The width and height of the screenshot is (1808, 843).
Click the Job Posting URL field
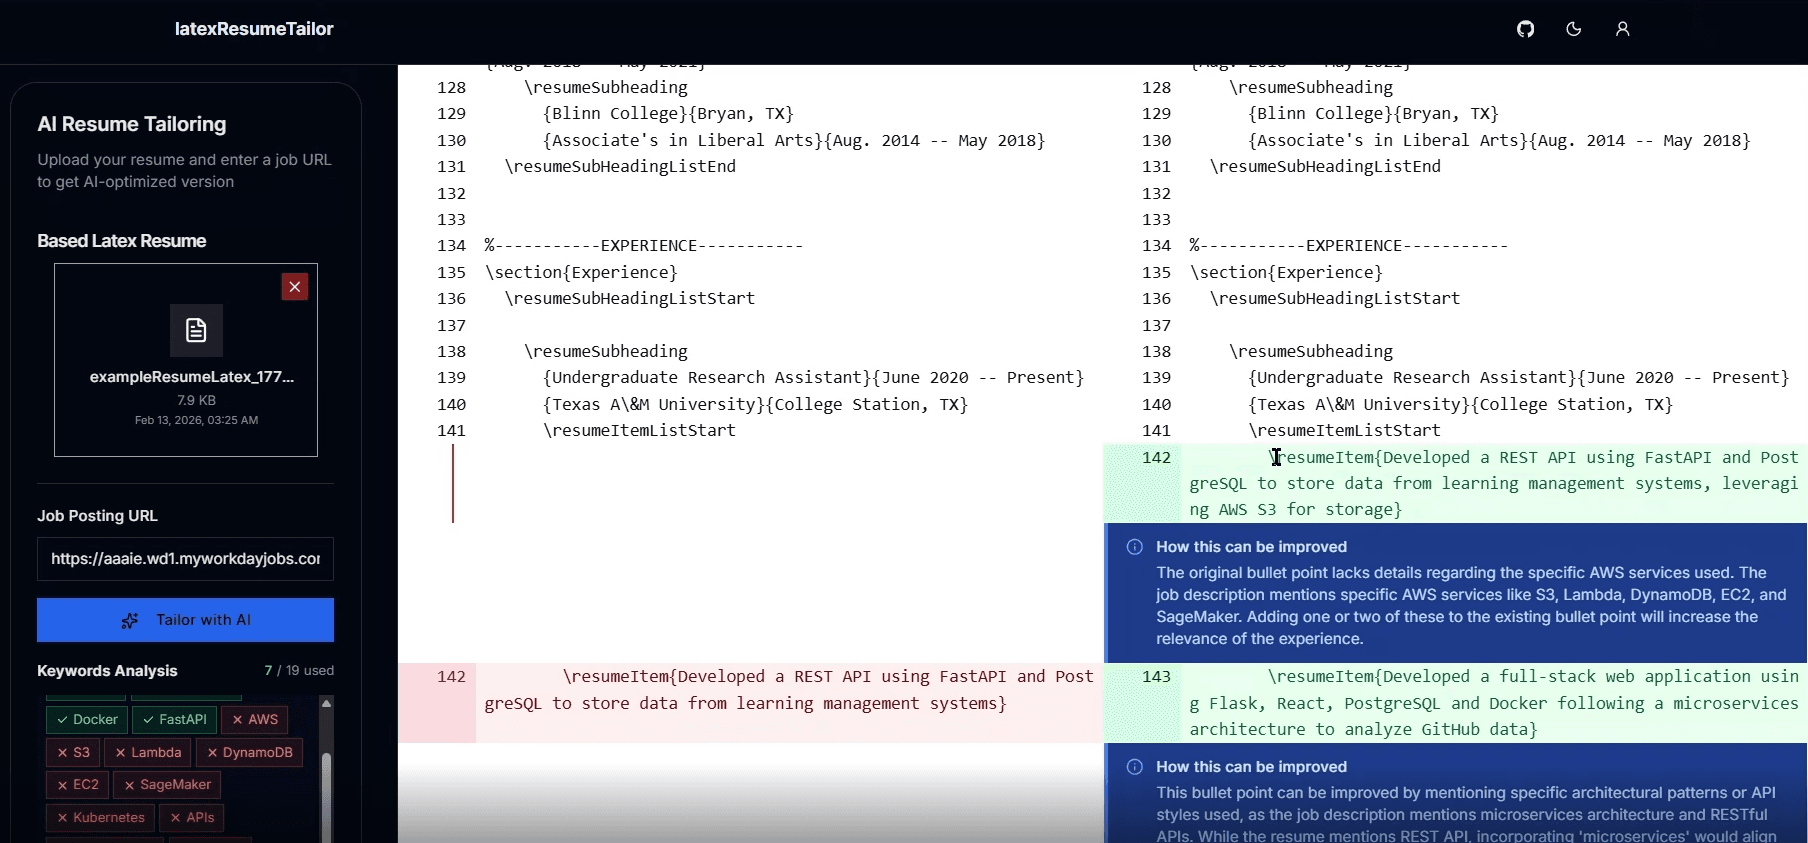(x=185, y=559)
